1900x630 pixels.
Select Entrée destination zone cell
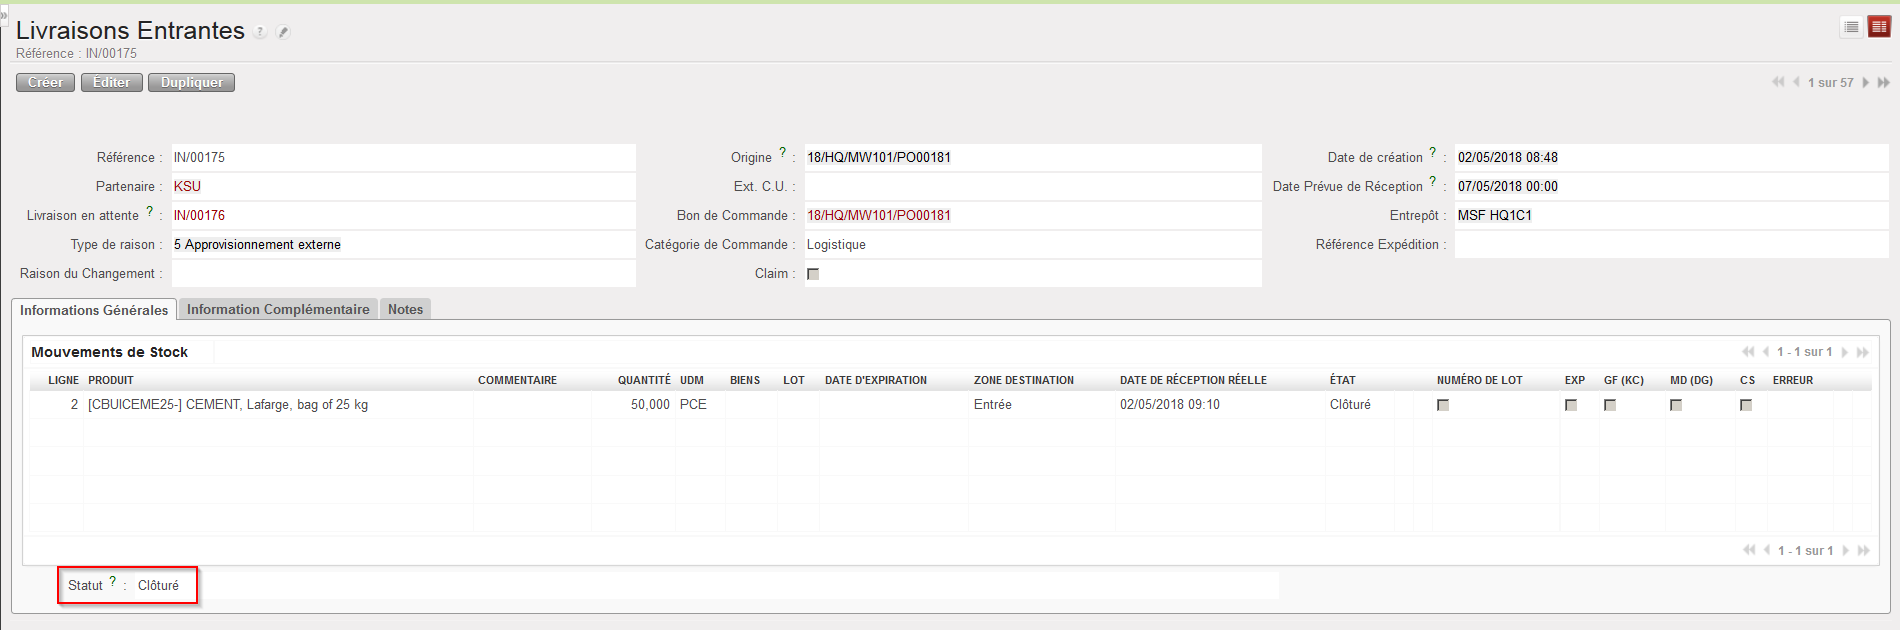(x=993, y=405)
